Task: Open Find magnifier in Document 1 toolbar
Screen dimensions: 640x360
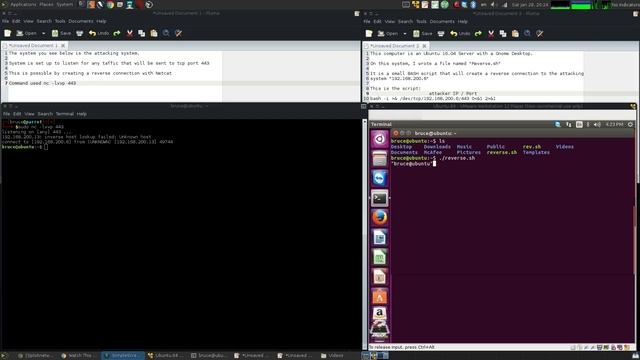Action: point(166,33)
